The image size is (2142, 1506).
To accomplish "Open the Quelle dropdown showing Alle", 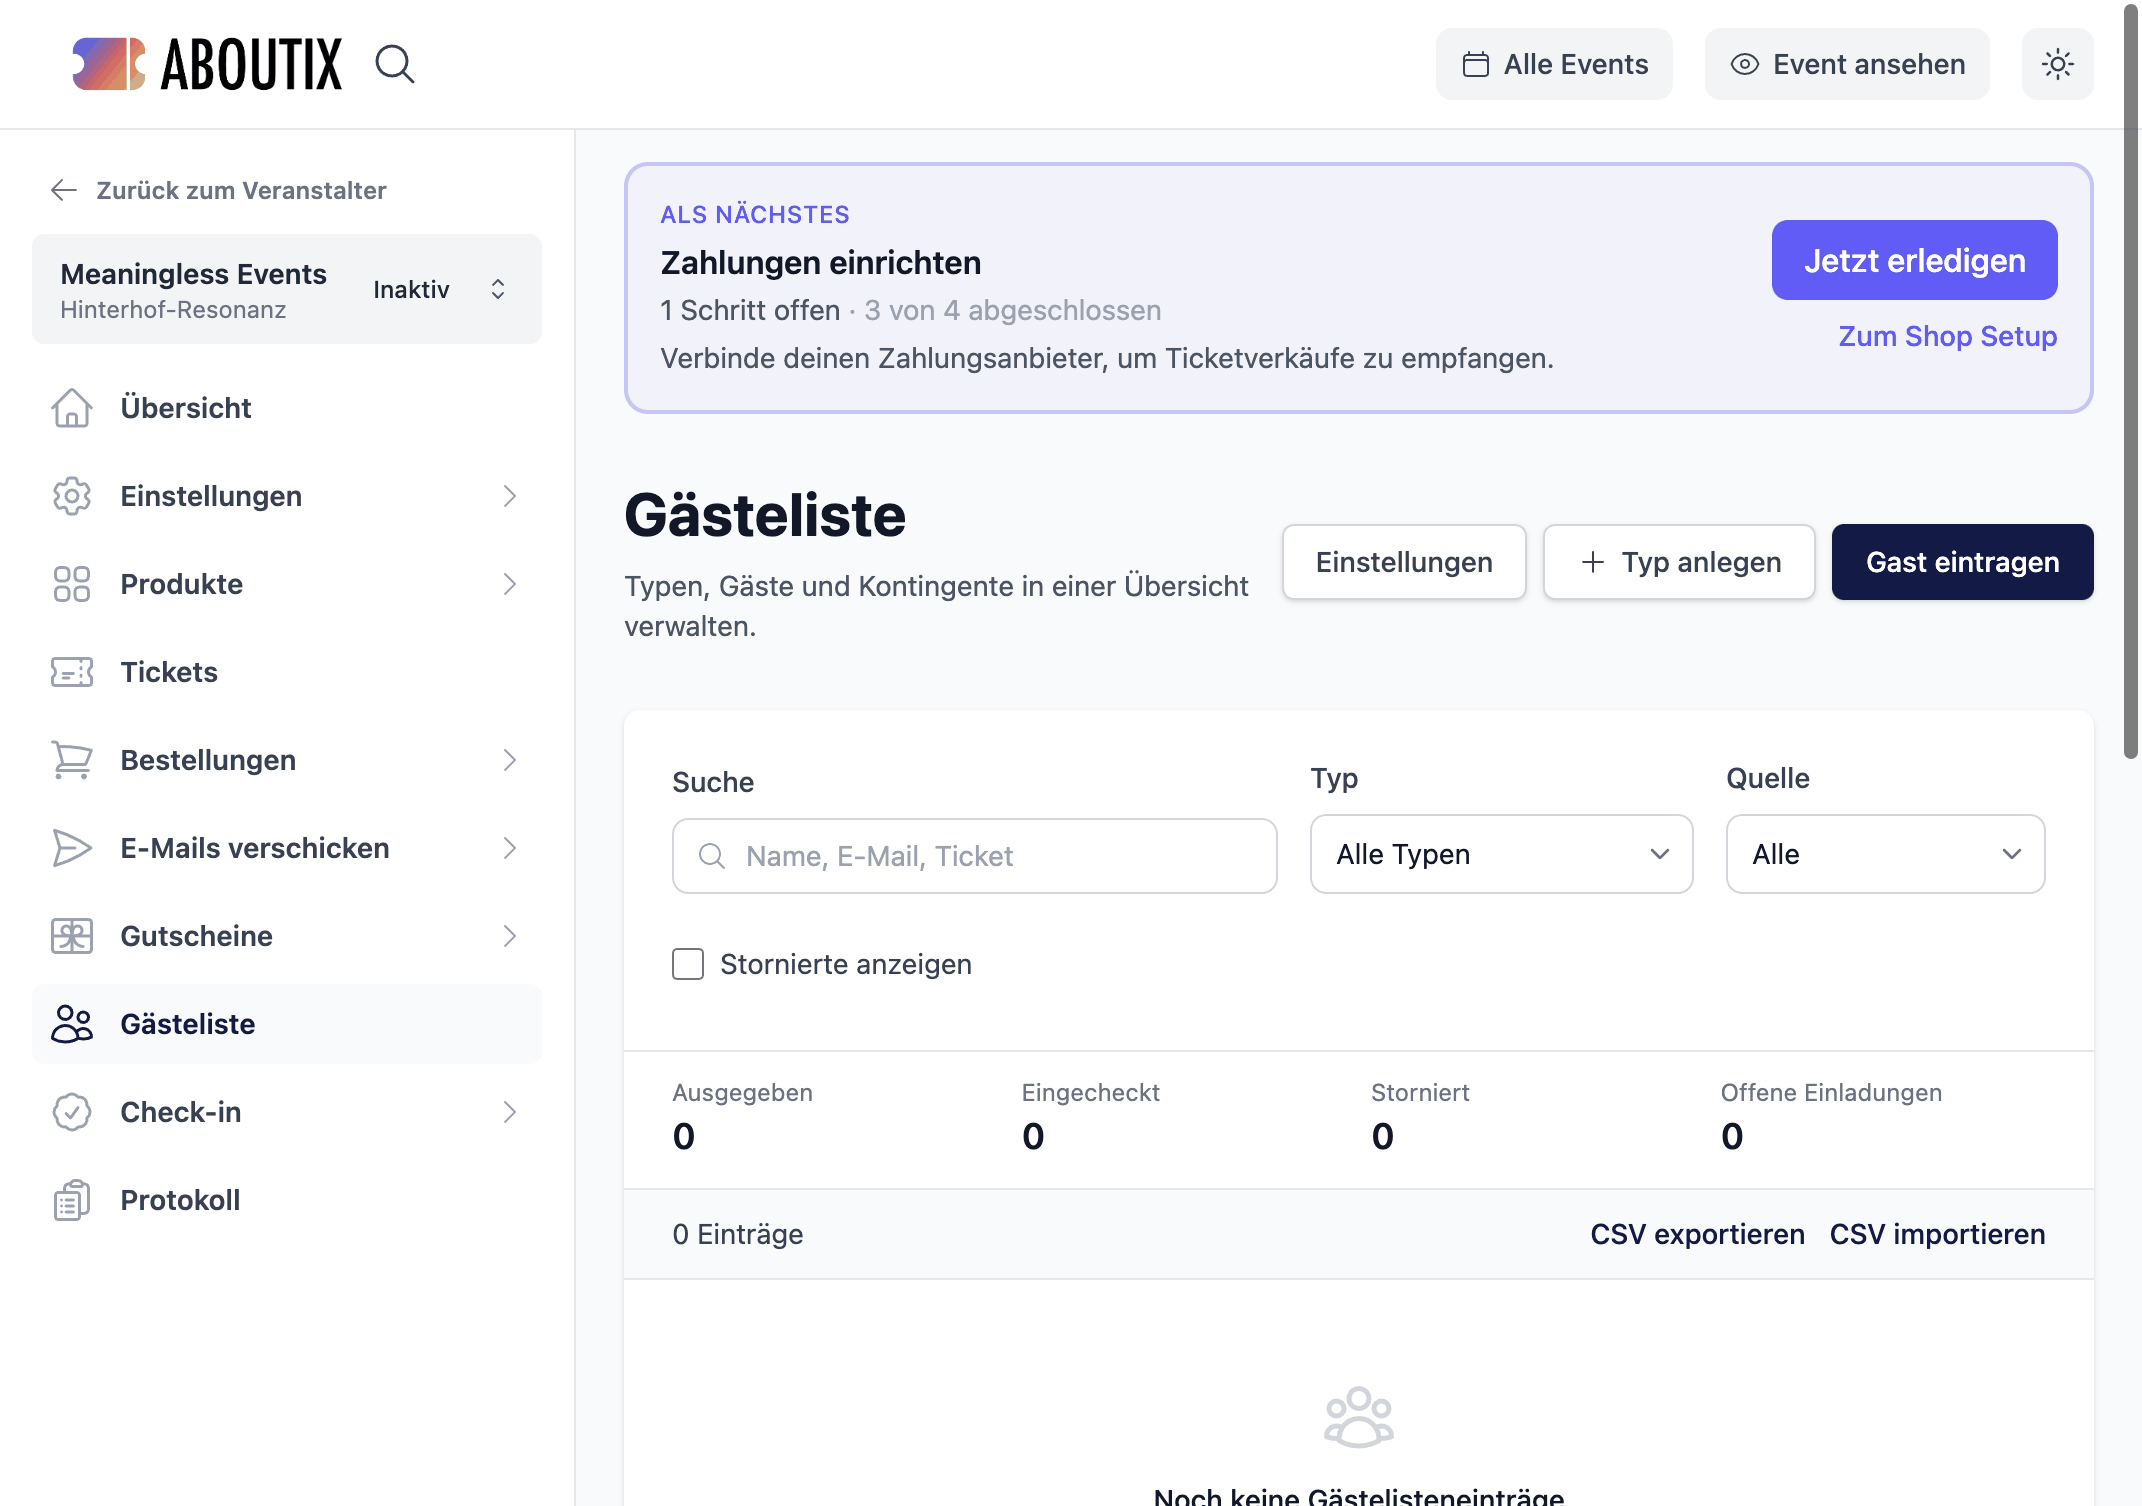I will (x=1885, y=854).
